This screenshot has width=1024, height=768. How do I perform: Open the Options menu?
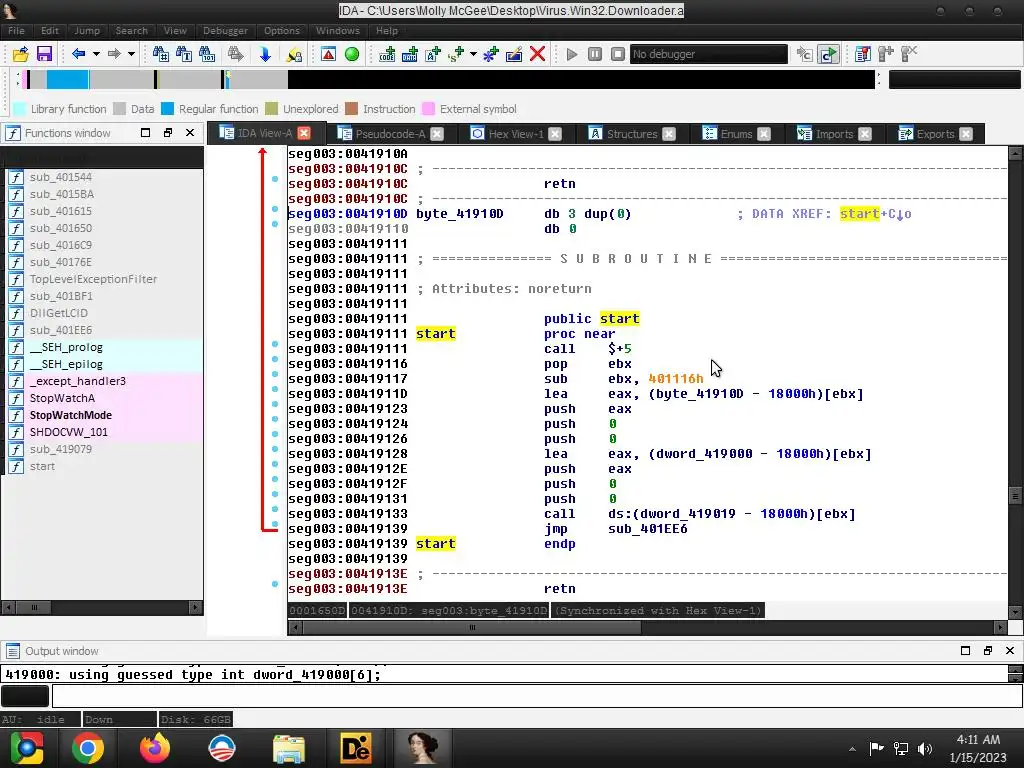tap(282, 31)
